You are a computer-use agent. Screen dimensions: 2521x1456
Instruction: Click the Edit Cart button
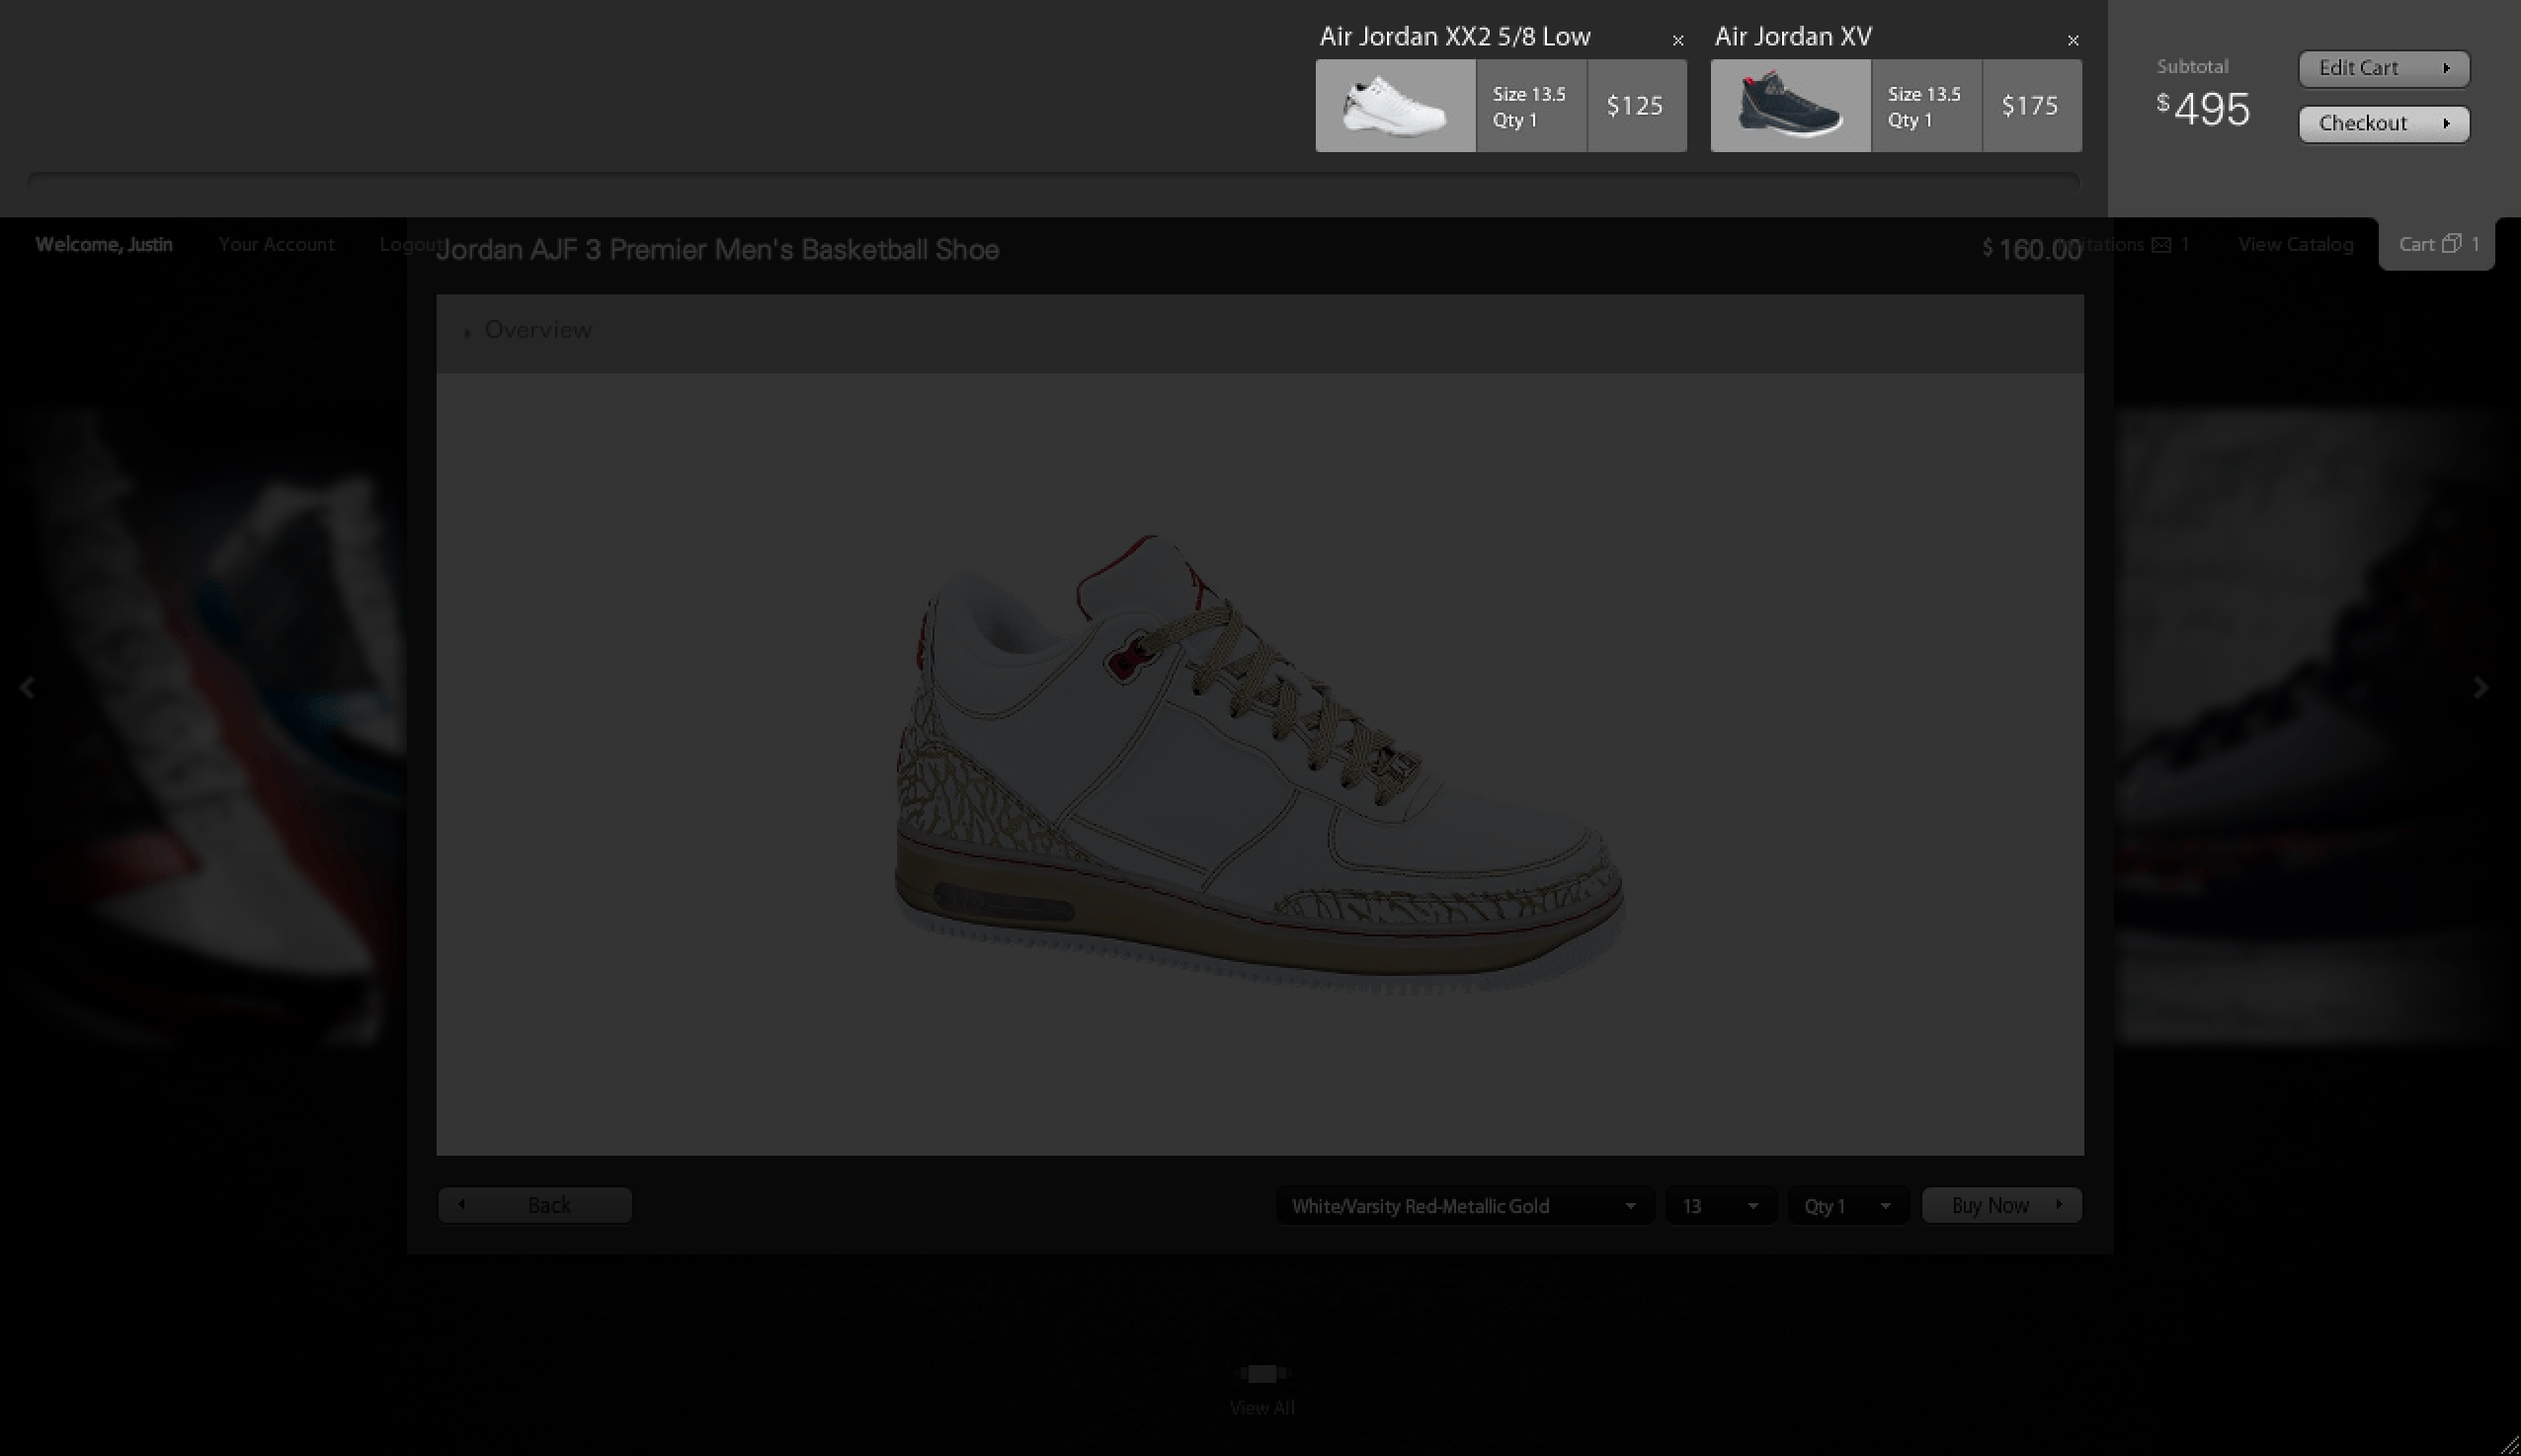point(2383,68)
